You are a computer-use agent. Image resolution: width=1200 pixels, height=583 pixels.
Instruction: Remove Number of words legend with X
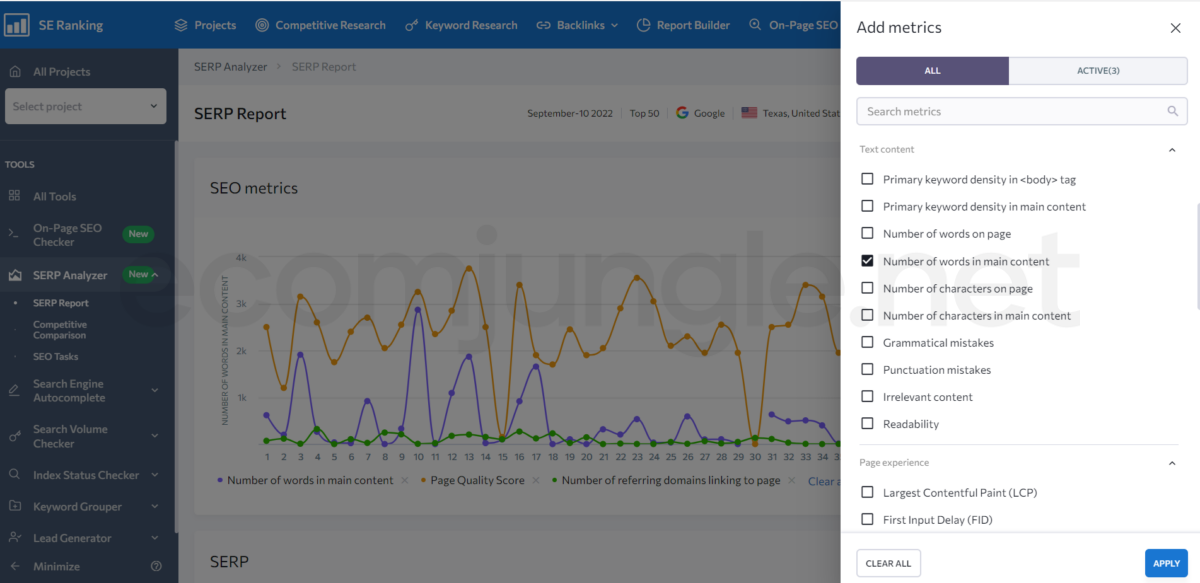[405, 481]
